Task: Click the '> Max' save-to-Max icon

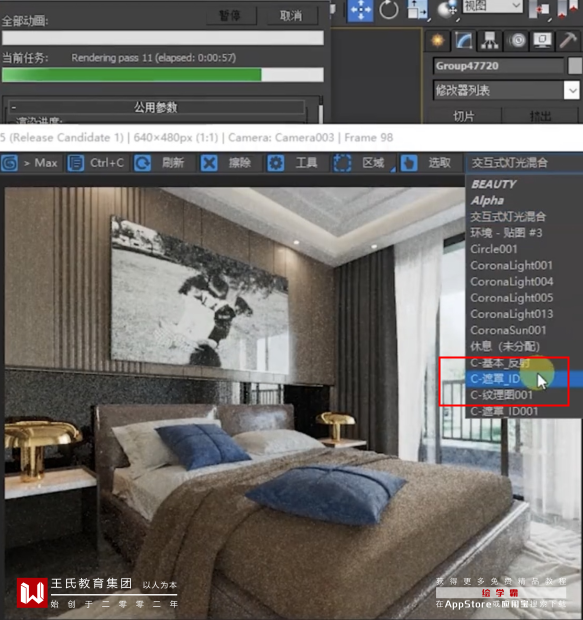Action: click(9, 163)
